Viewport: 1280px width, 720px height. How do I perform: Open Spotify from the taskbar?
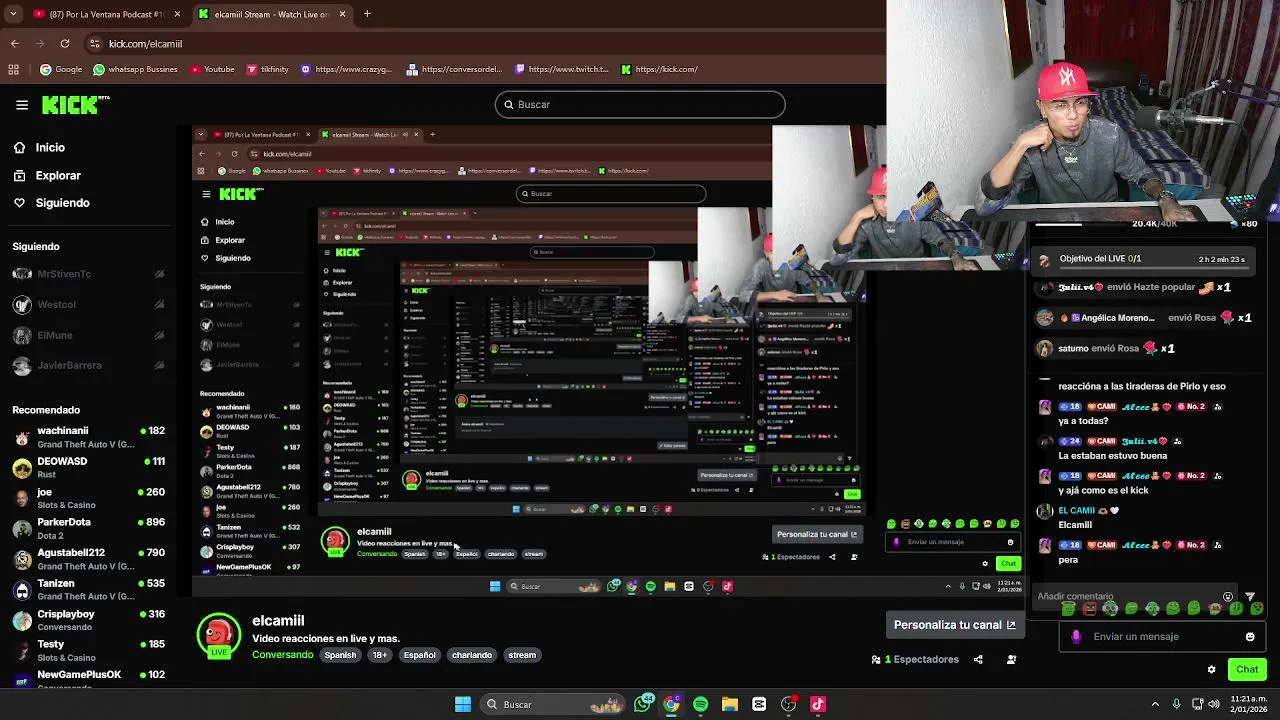click(x=700, y=704)
